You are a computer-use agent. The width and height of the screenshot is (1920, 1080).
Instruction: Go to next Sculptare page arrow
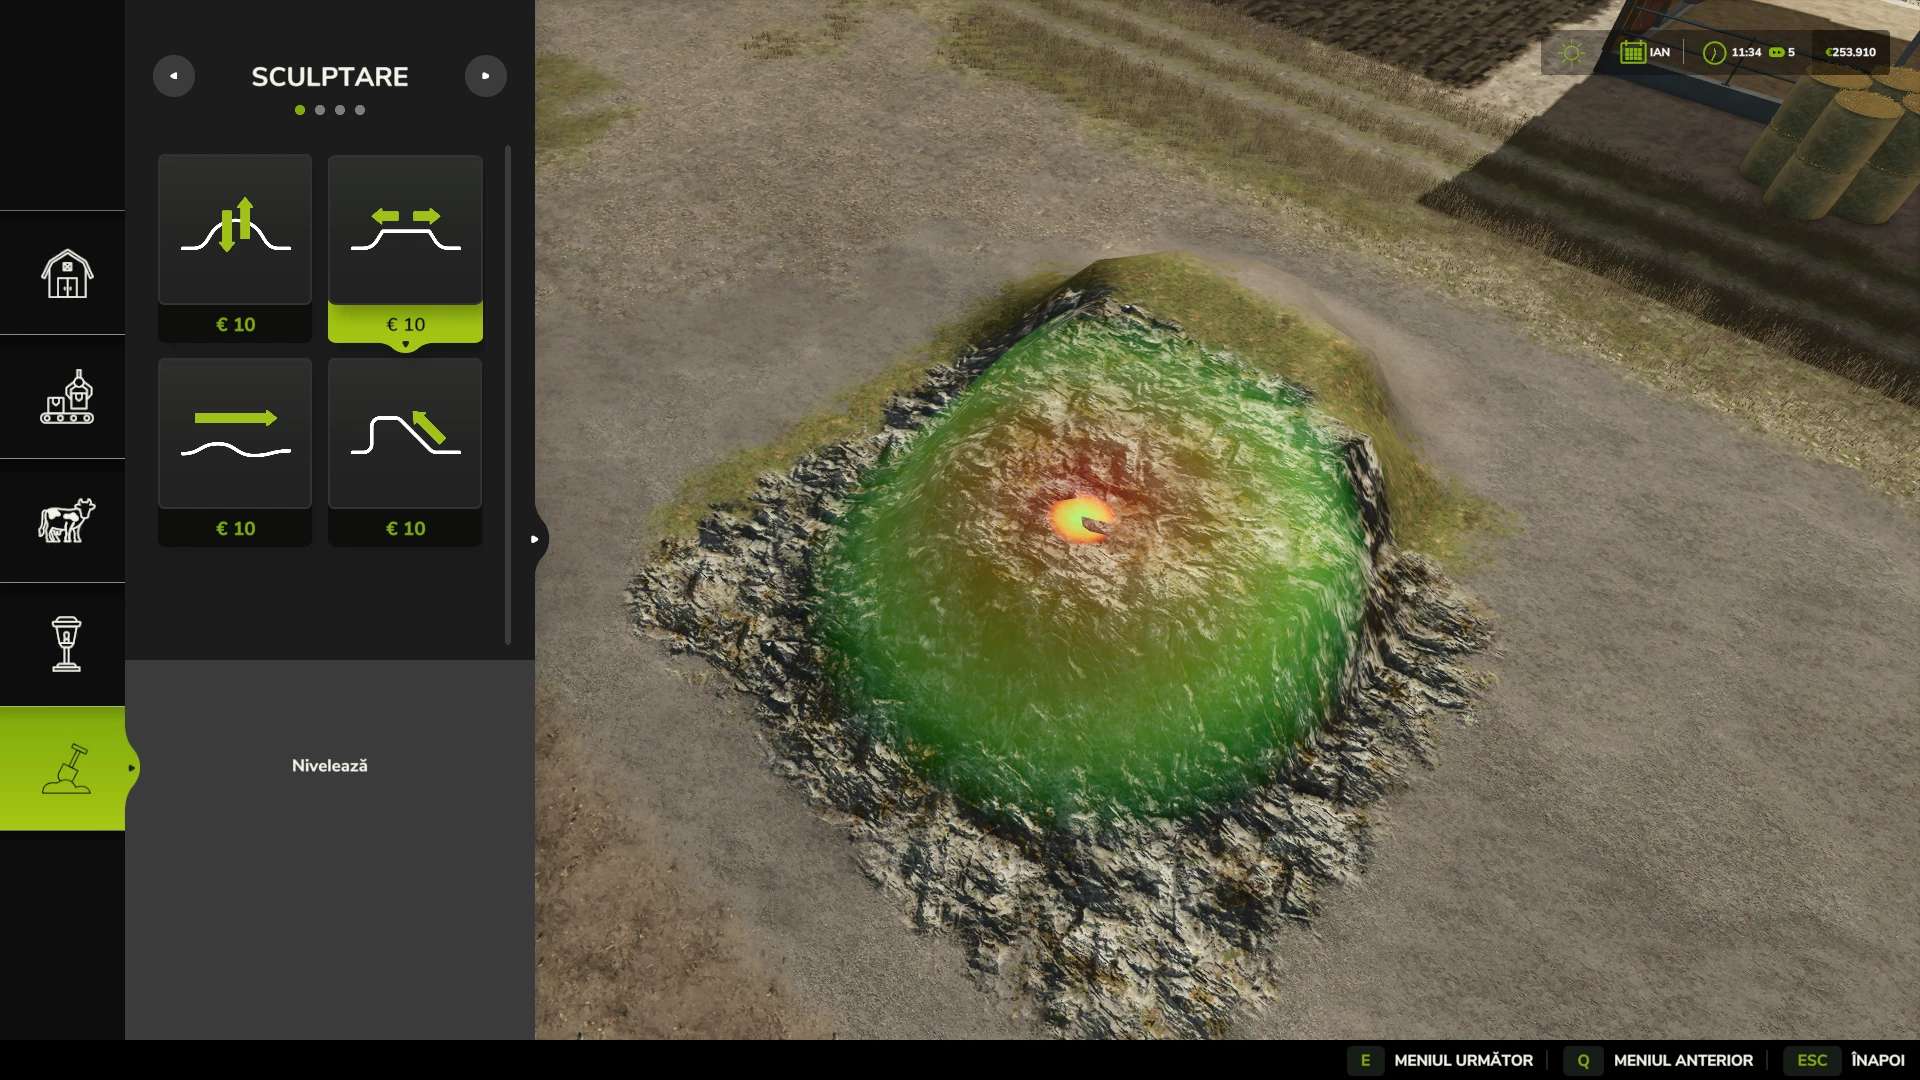pyautogui.click(x=485, y=76)
